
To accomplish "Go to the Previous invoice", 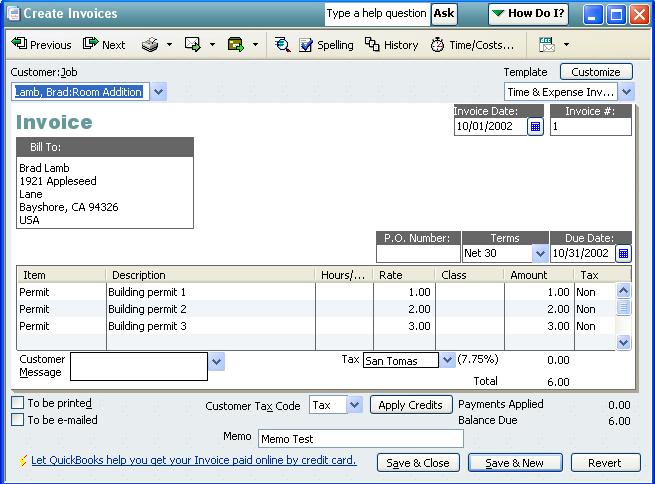I will tap(41, 44).
